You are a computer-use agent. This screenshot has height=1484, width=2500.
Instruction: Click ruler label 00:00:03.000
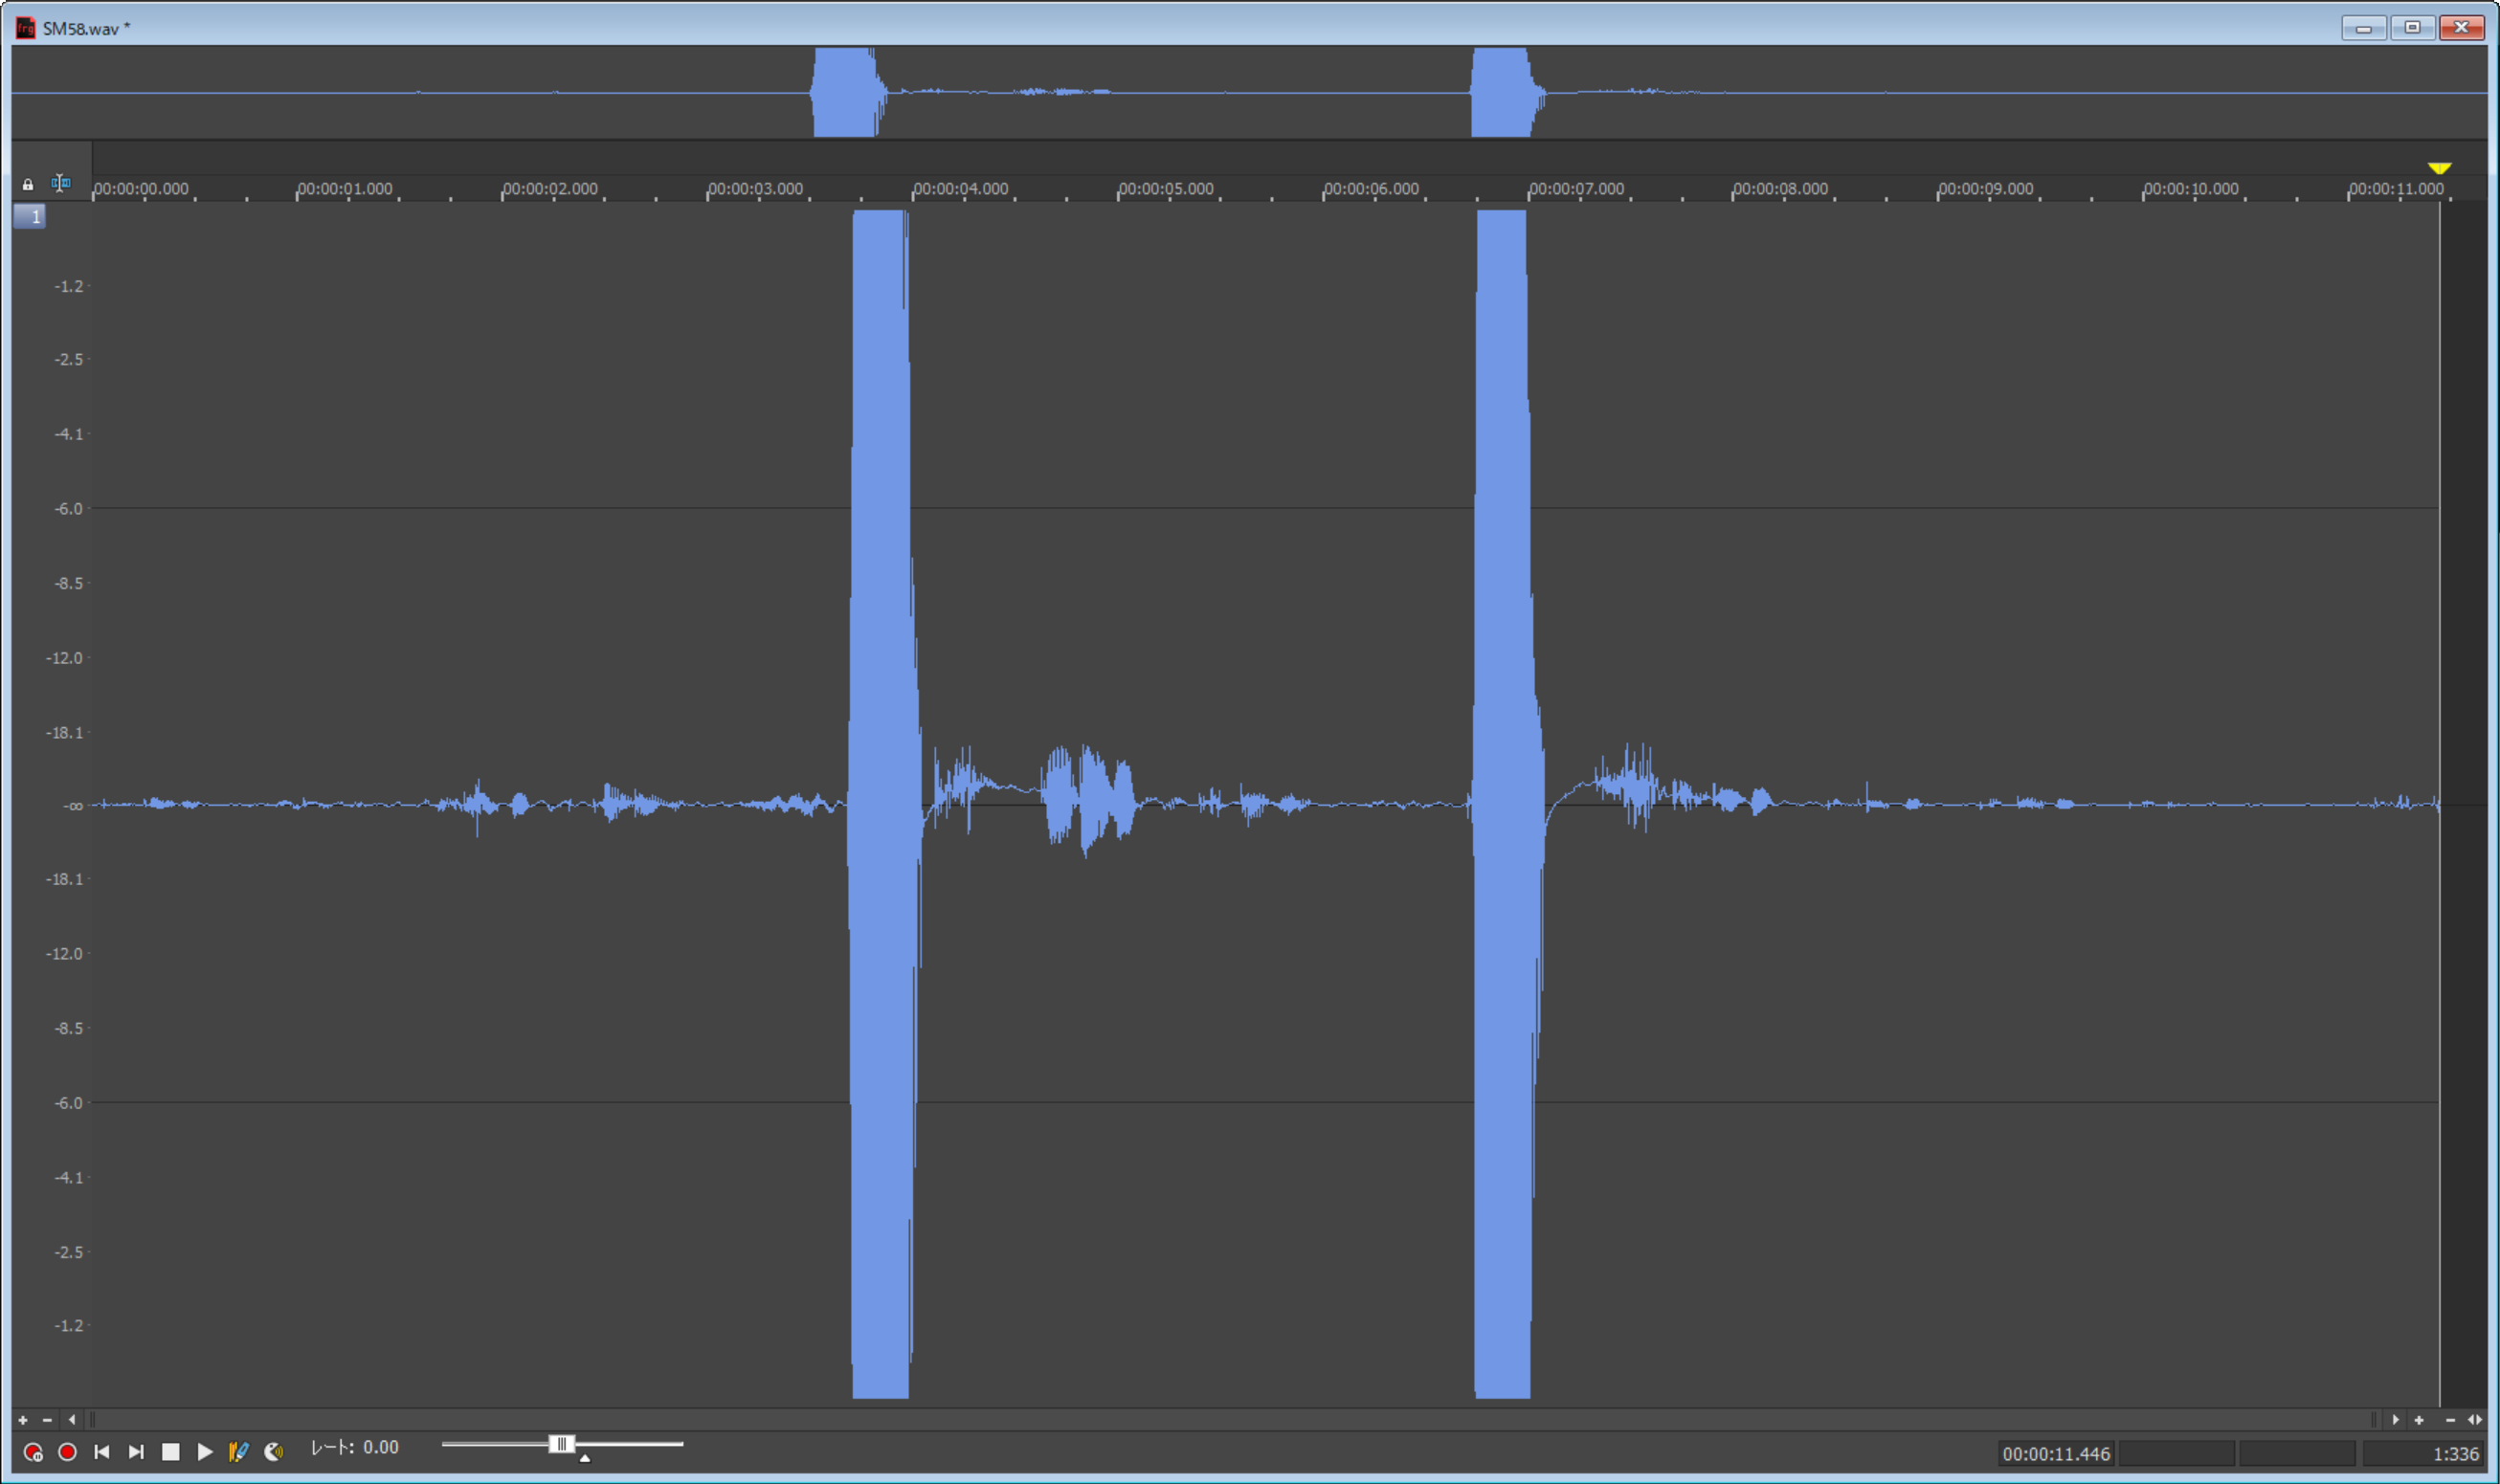tap(756, 188)
